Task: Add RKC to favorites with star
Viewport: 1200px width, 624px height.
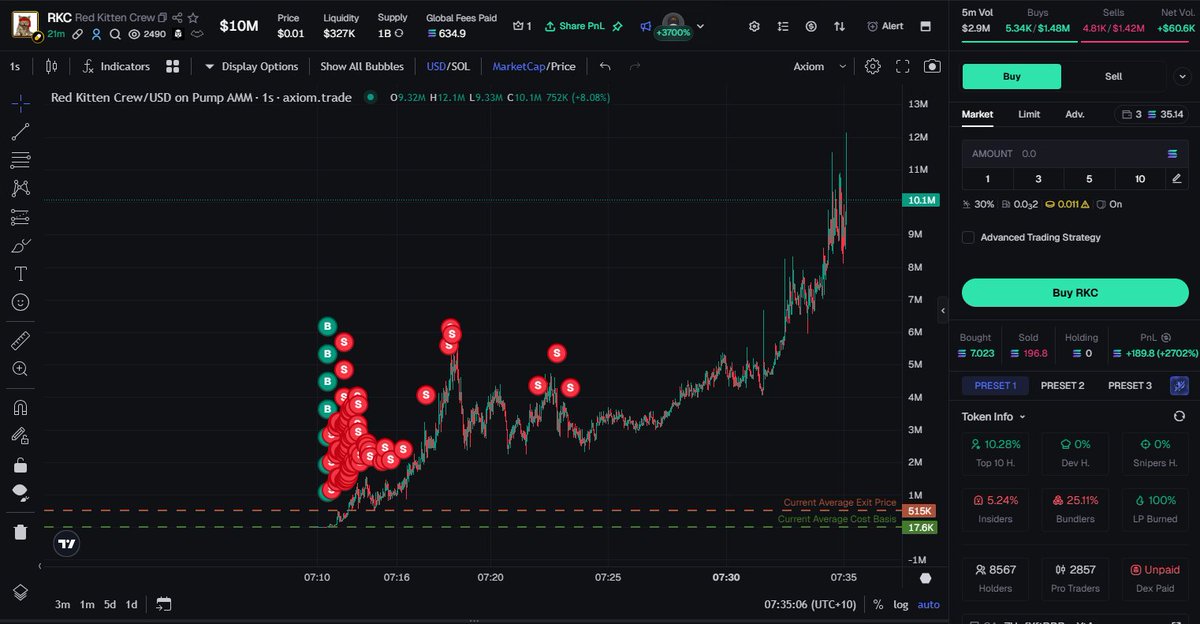Action: [193, 18]
